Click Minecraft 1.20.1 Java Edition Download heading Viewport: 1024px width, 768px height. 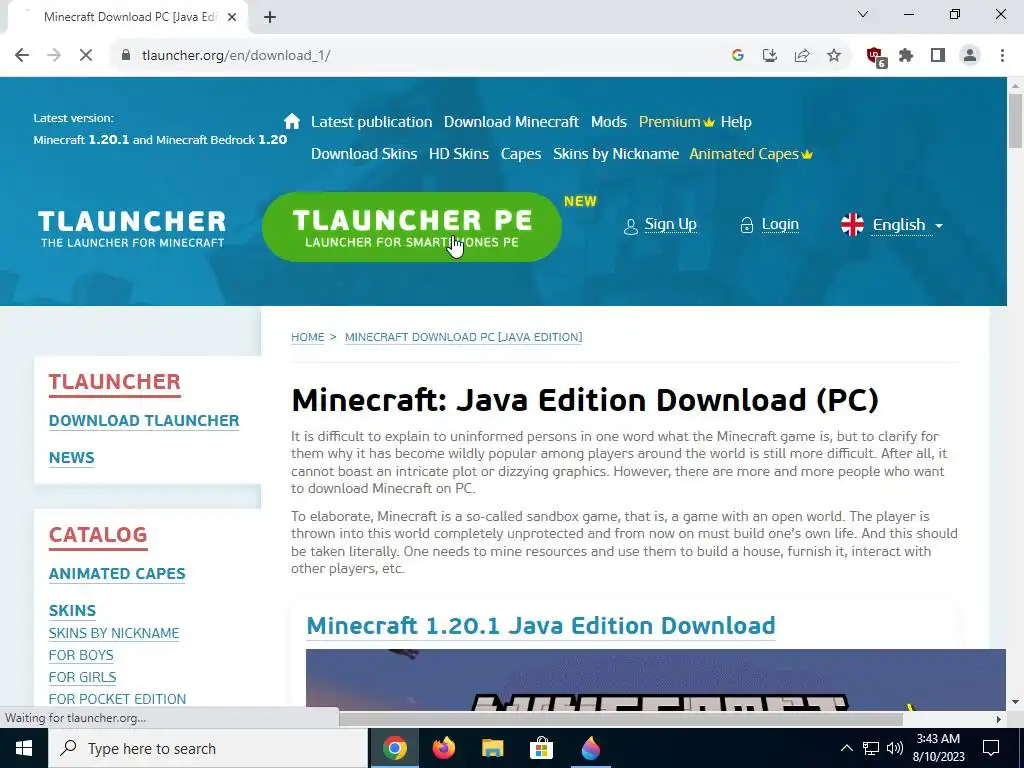pyautogui.click(x=541, y=626)
